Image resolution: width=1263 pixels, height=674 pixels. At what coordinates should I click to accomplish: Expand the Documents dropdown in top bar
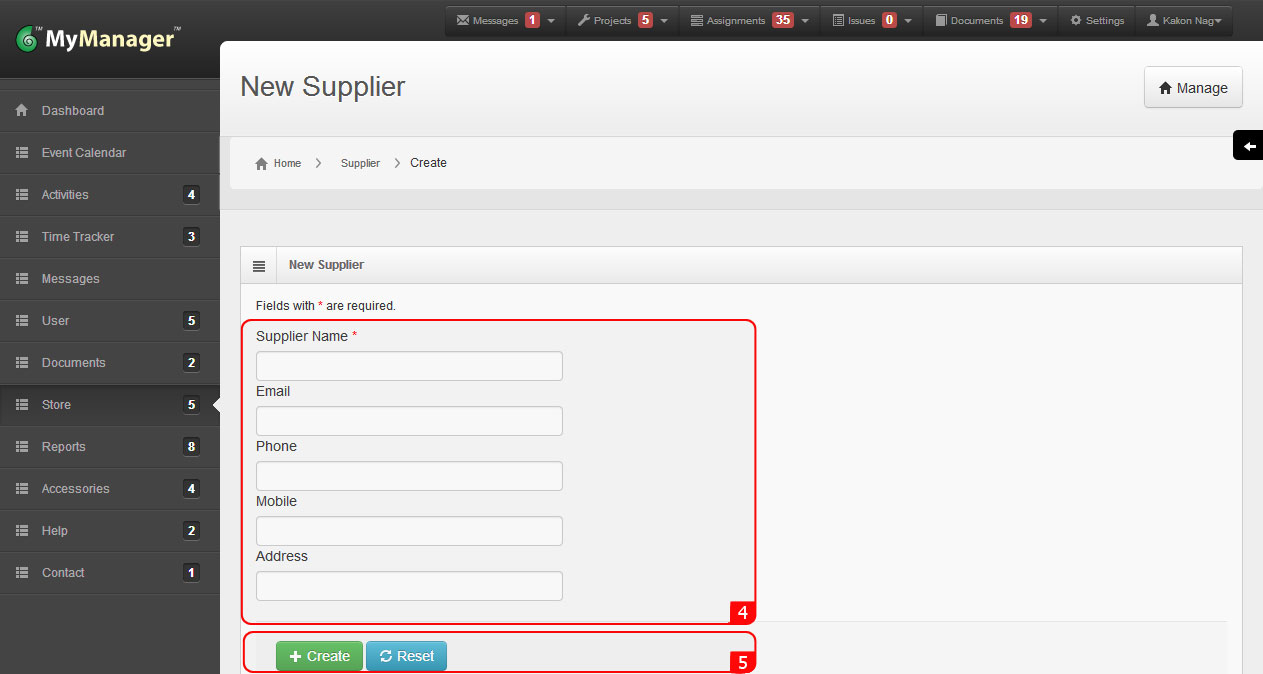click(x=1042, y=19)
